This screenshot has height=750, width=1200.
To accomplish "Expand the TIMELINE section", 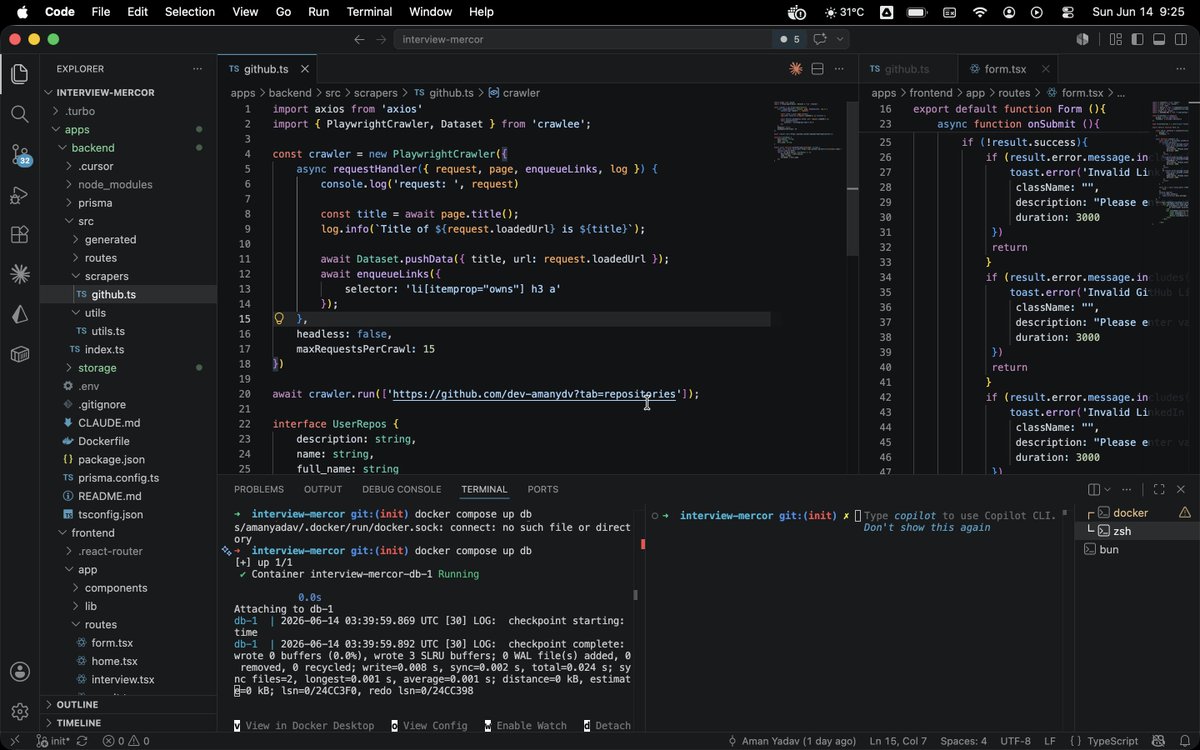I will (x=128, y=722).
